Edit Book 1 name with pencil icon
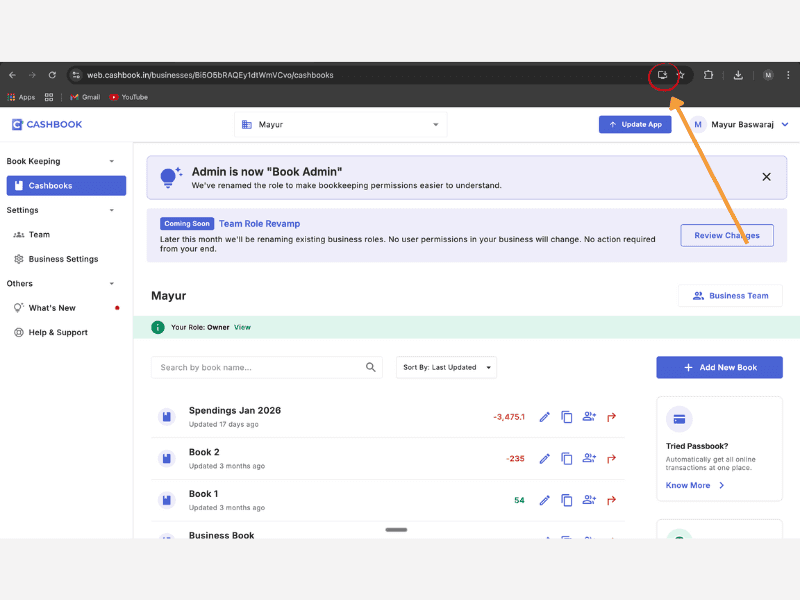Screen dimensions: 800x600 (x=544, y=501)
